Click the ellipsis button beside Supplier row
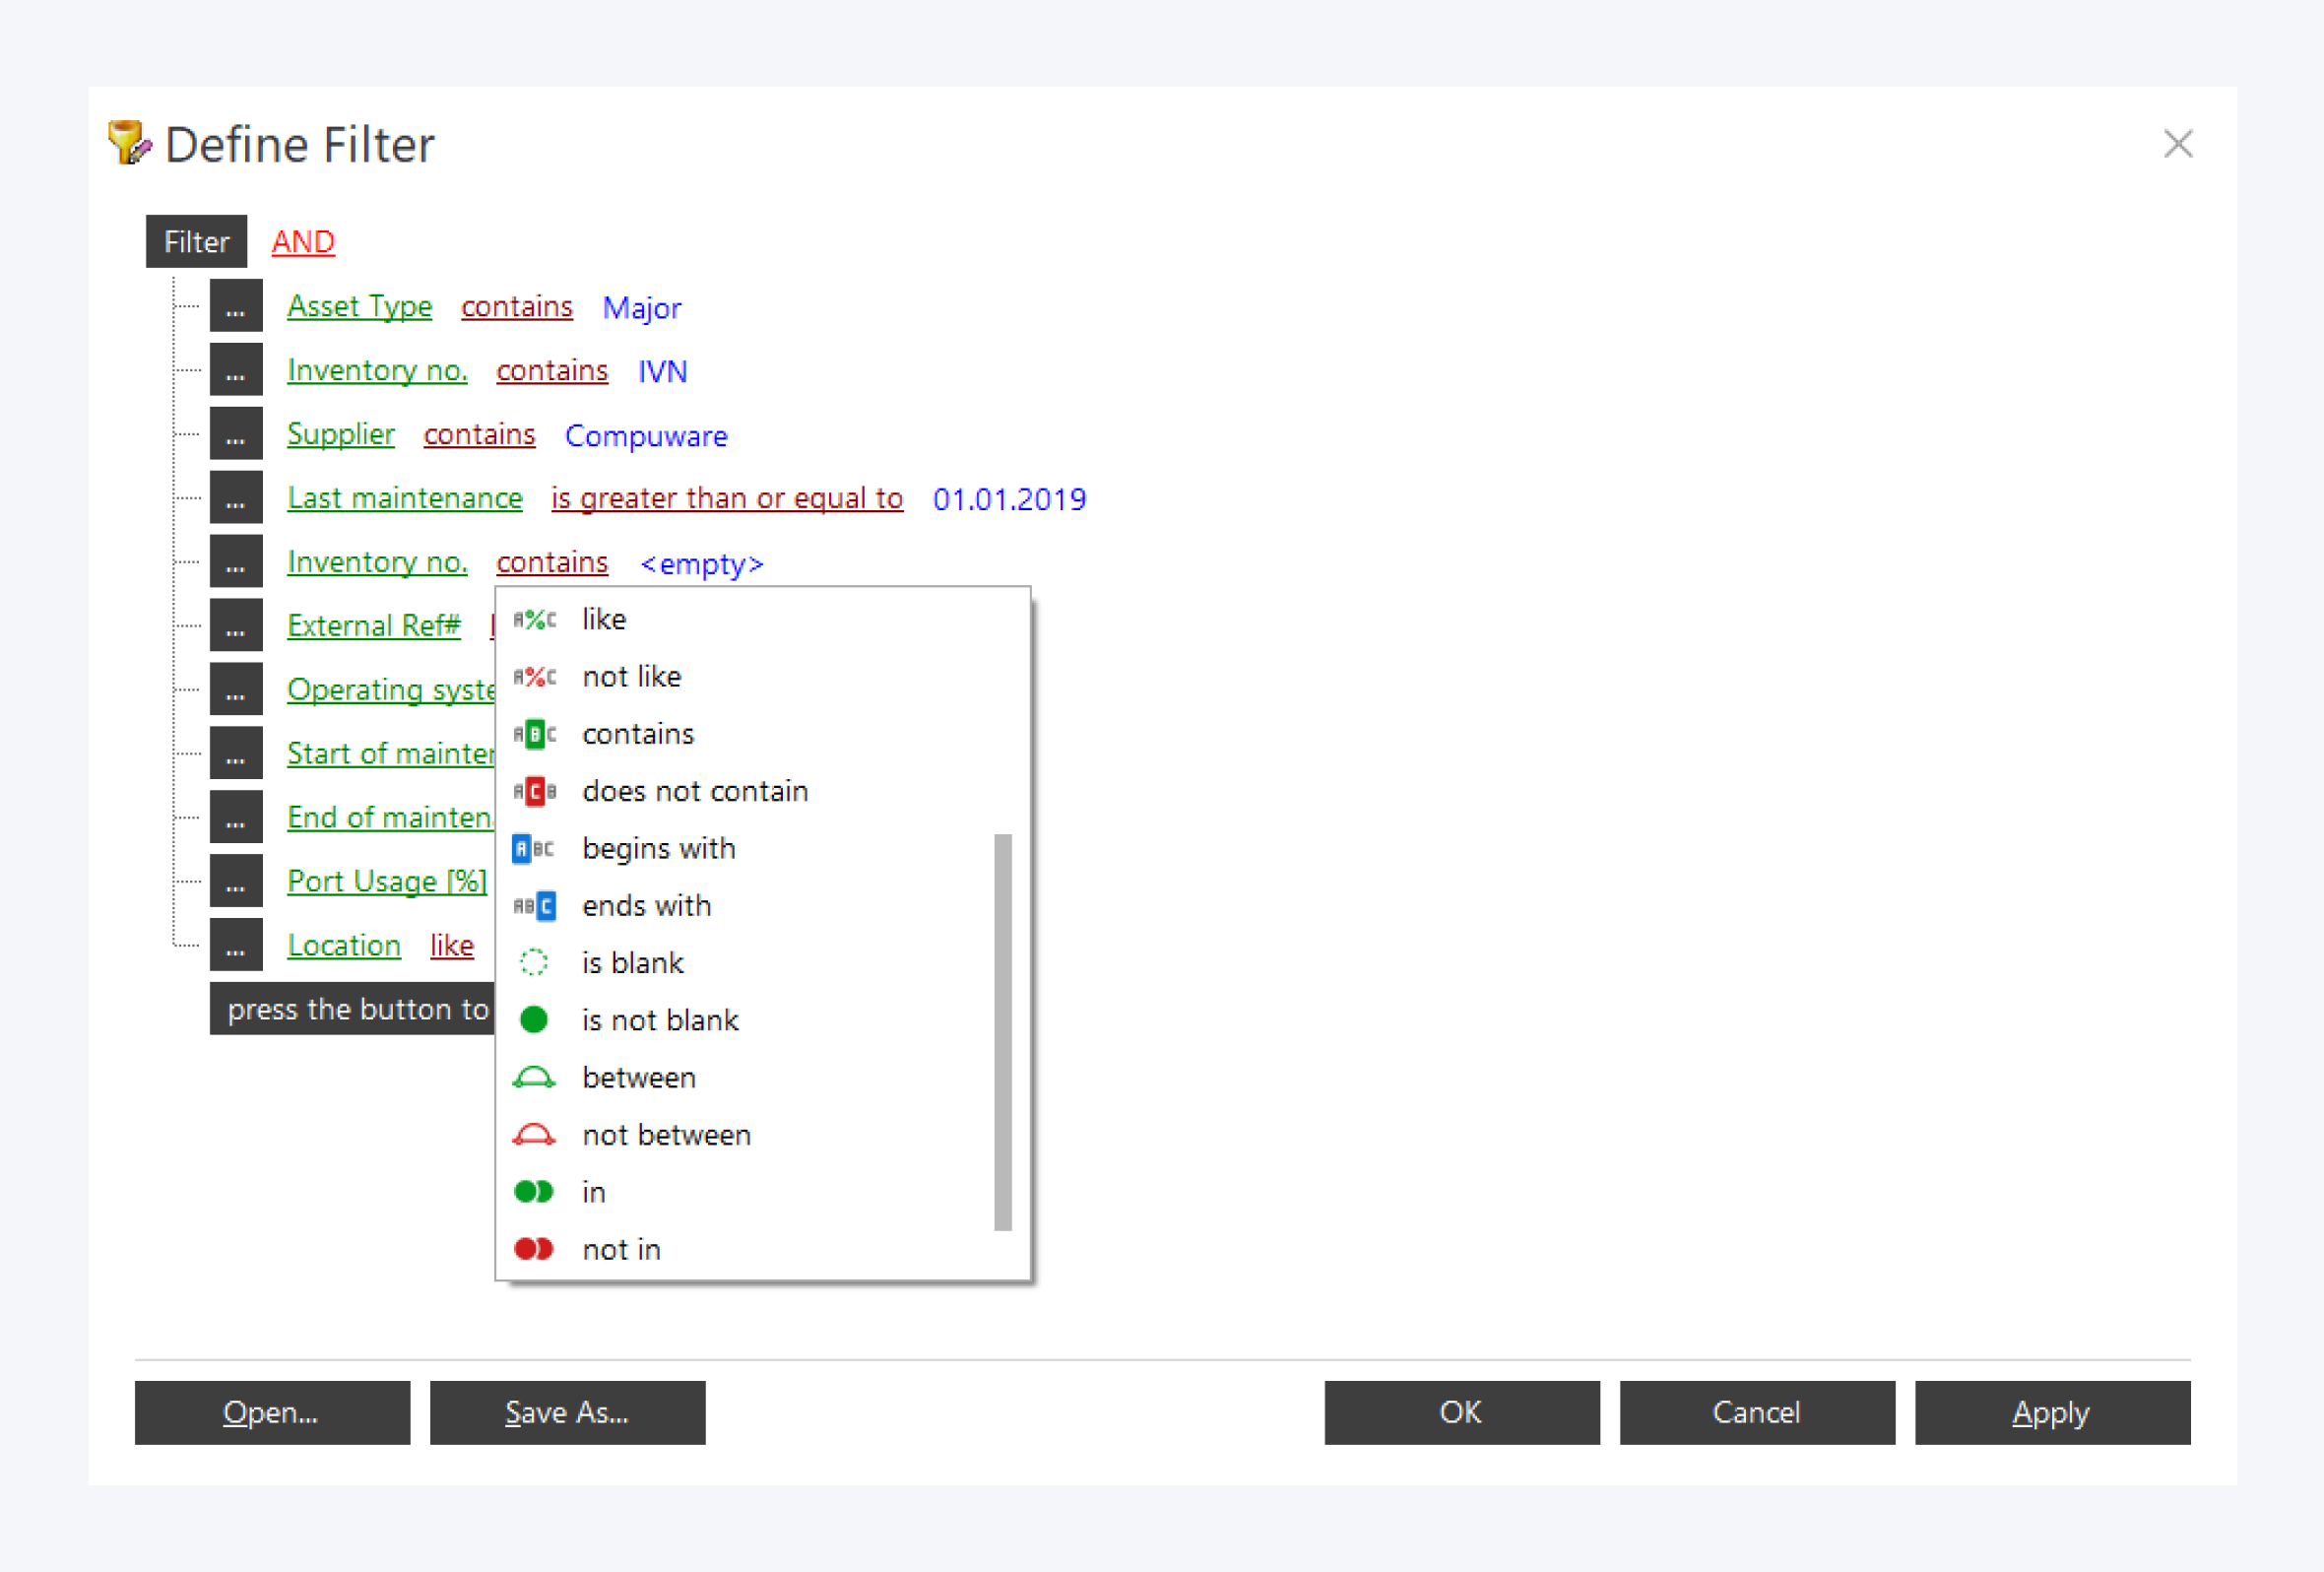 pyautogui.click(x=236, y=435)
